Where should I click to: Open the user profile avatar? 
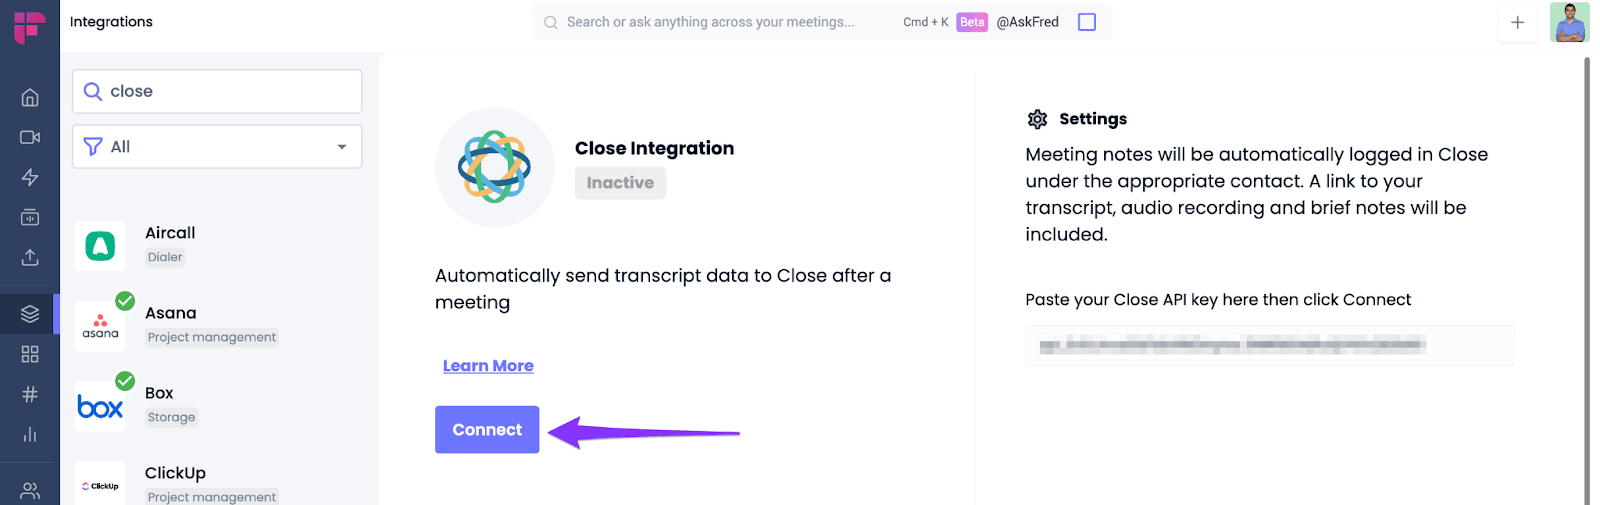coord(1569,22)
